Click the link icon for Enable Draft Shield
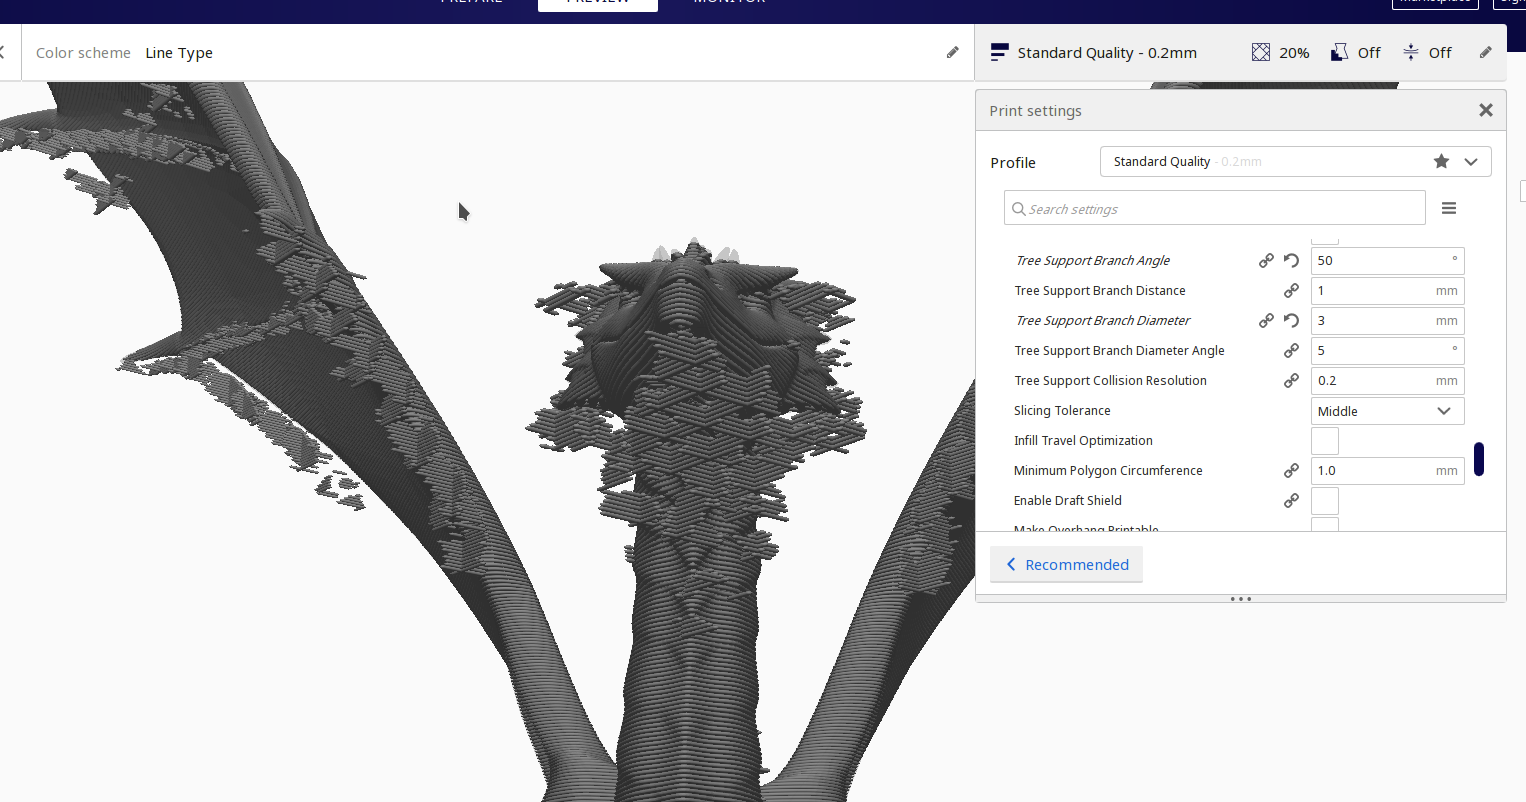The height and width of the screenshot is (802, 1526). pos(1291,500)
